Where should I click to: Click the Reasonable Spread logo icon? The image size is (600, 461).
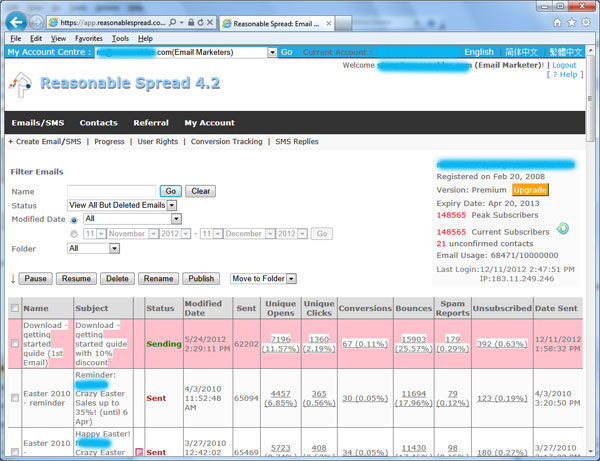(21, 84)
